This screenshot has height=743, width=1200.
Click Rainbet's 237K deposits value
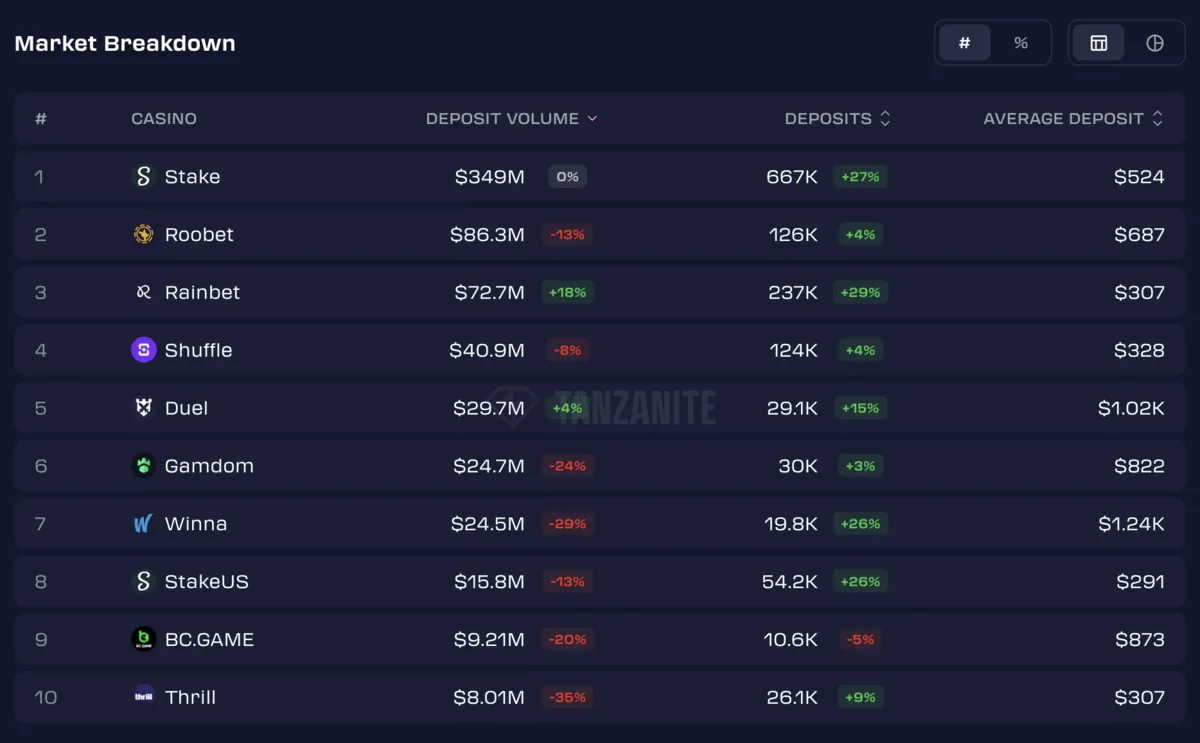pos(792,292)
